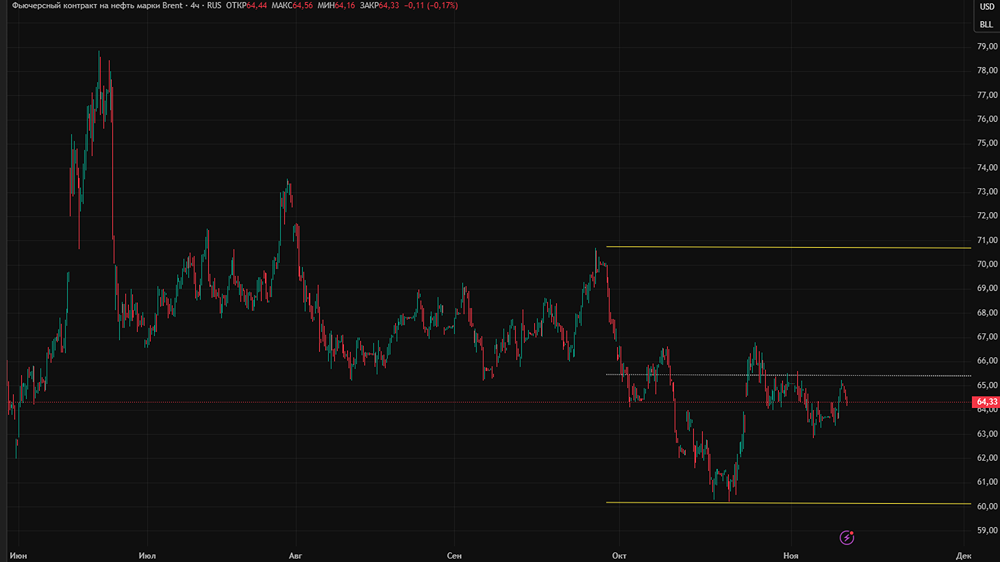Click the Авг label on time axis
1000x562 pixels.
click(x=294, y=554)
